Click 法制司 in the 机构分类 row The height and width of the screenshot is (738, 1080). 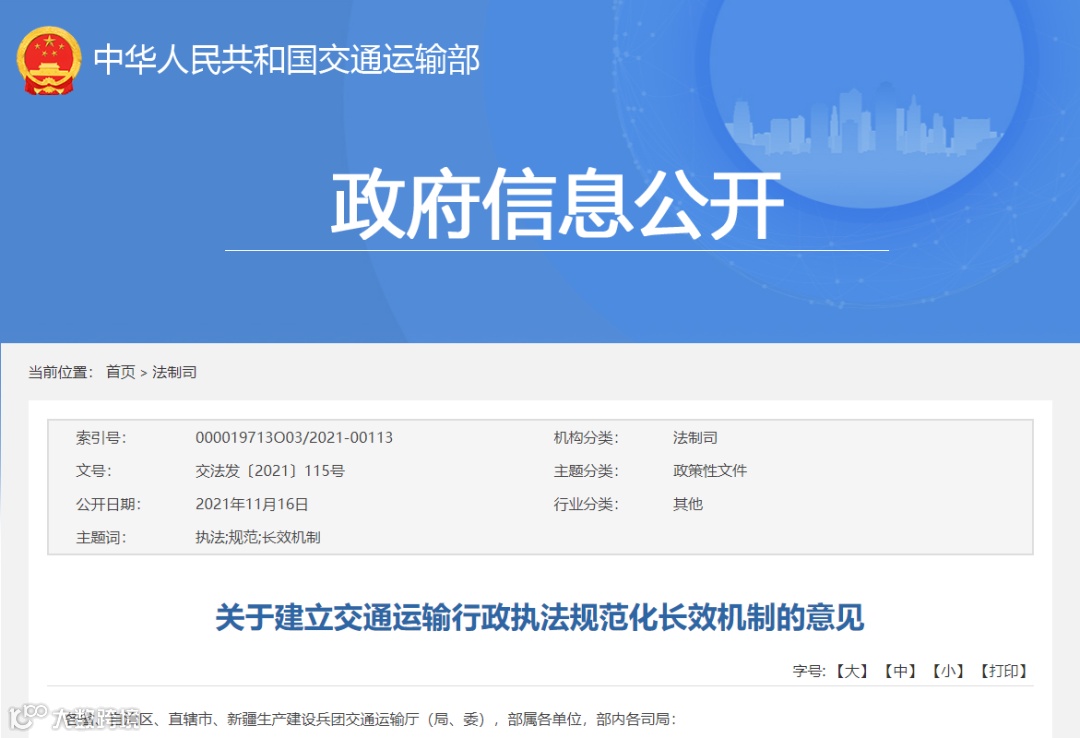click(x=695, y=438)
